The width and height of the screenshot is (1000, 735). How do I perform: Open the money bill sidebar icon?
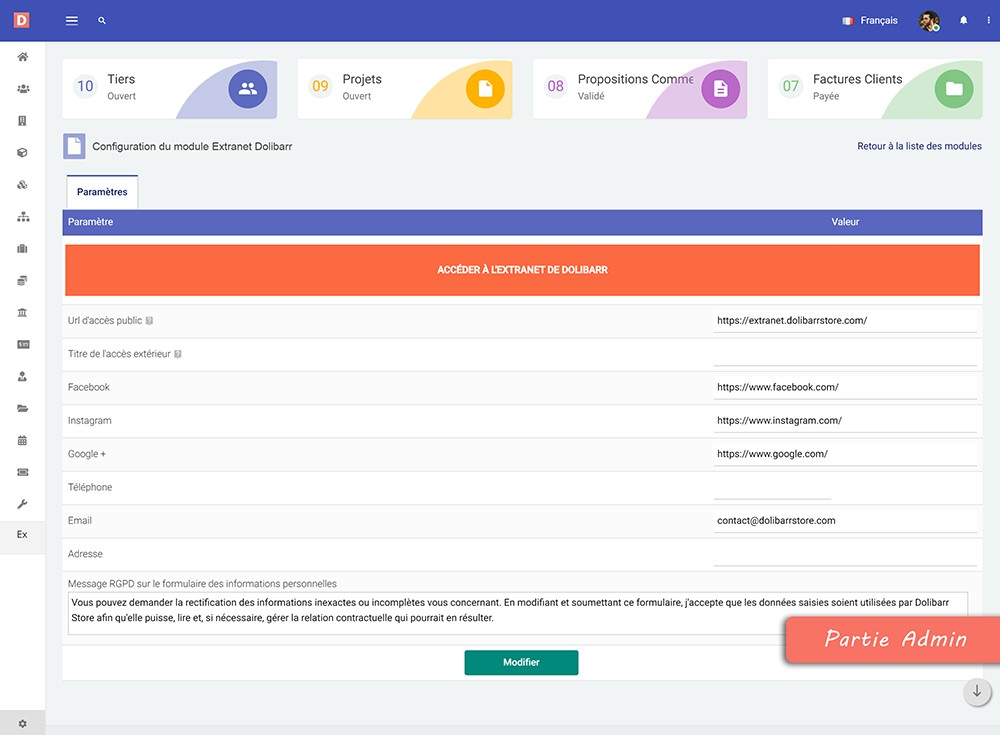(x=22, y=345)
